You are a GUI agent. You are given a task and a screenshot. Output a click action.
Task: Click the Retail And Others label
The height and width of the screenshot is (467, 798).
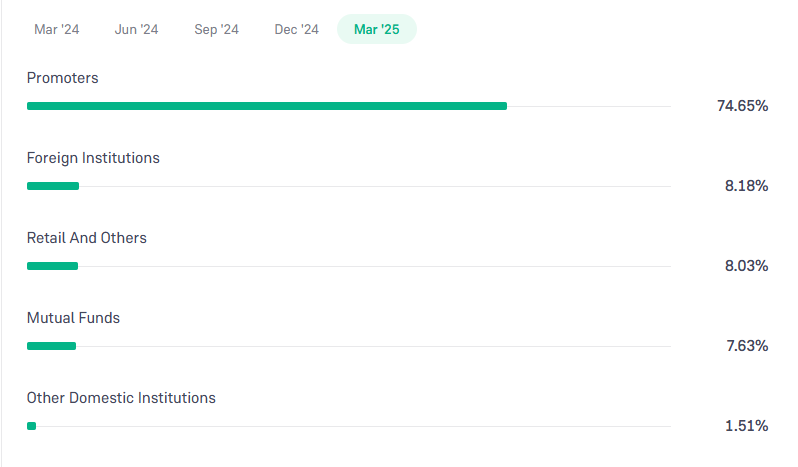pyautogui.click(x=87, y=238)
